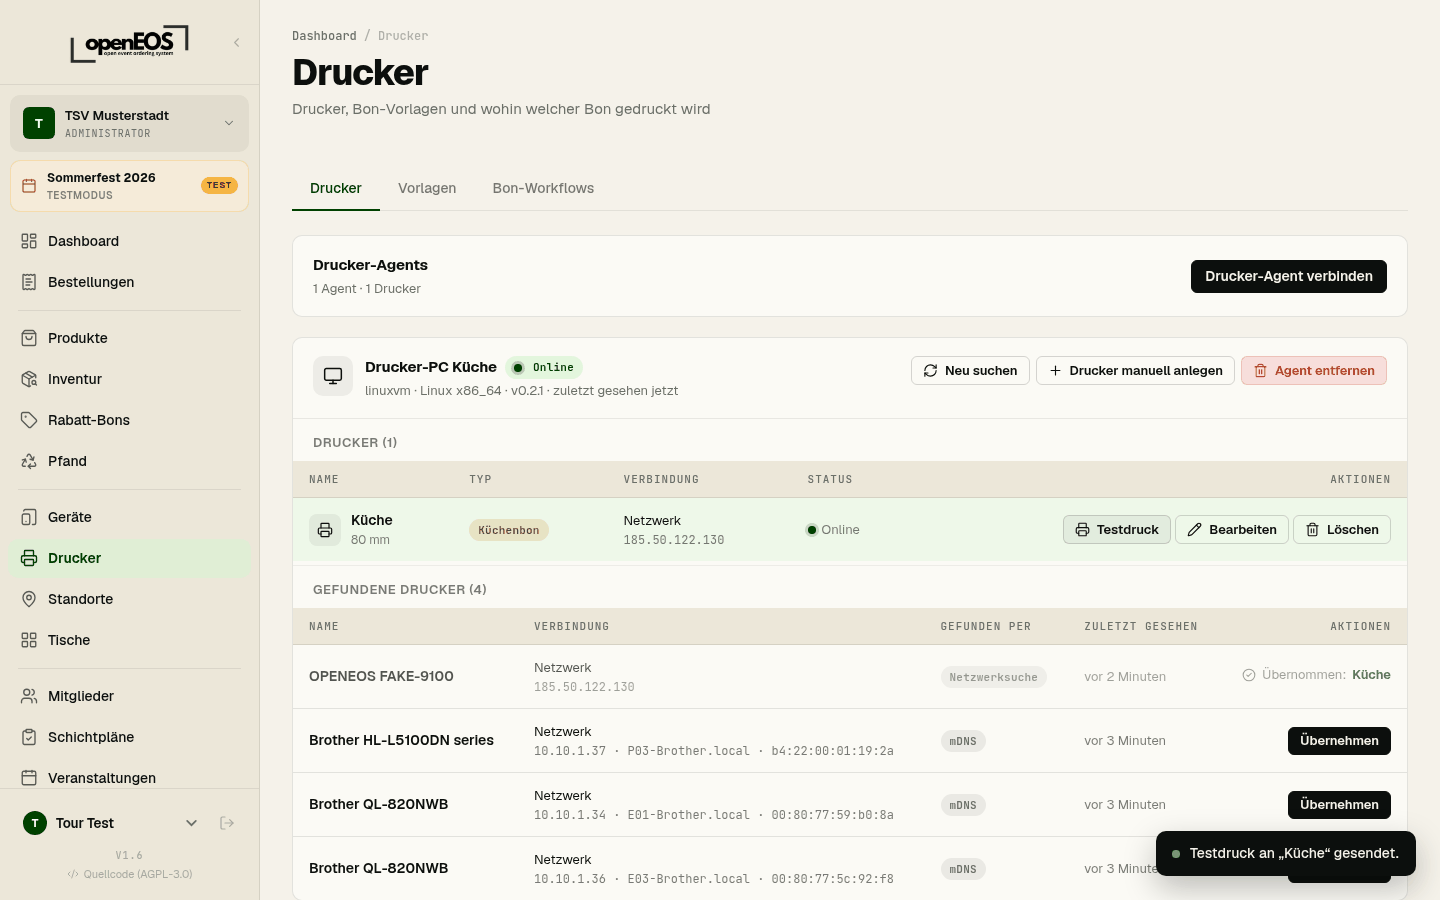Viewport: 1440px width, 900px height.
Task: Go to Produkte in the sidebar
Action: pyautogui.click(x=129, y=338)
